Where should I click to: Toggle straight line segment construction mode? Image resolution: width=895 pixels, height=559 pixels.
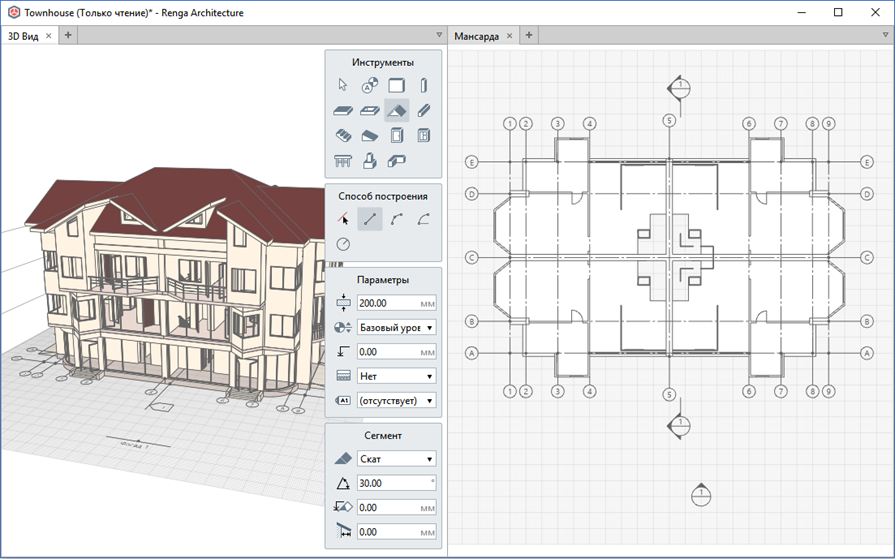(x=370, y=219)
